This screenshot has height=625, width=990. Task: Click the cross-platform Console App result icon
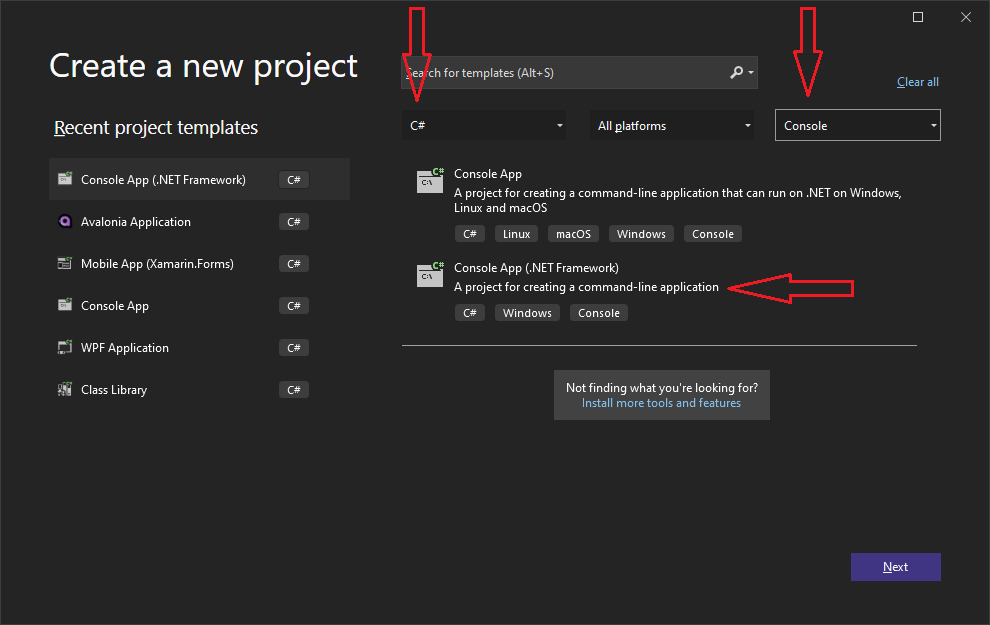pos(430,182)
